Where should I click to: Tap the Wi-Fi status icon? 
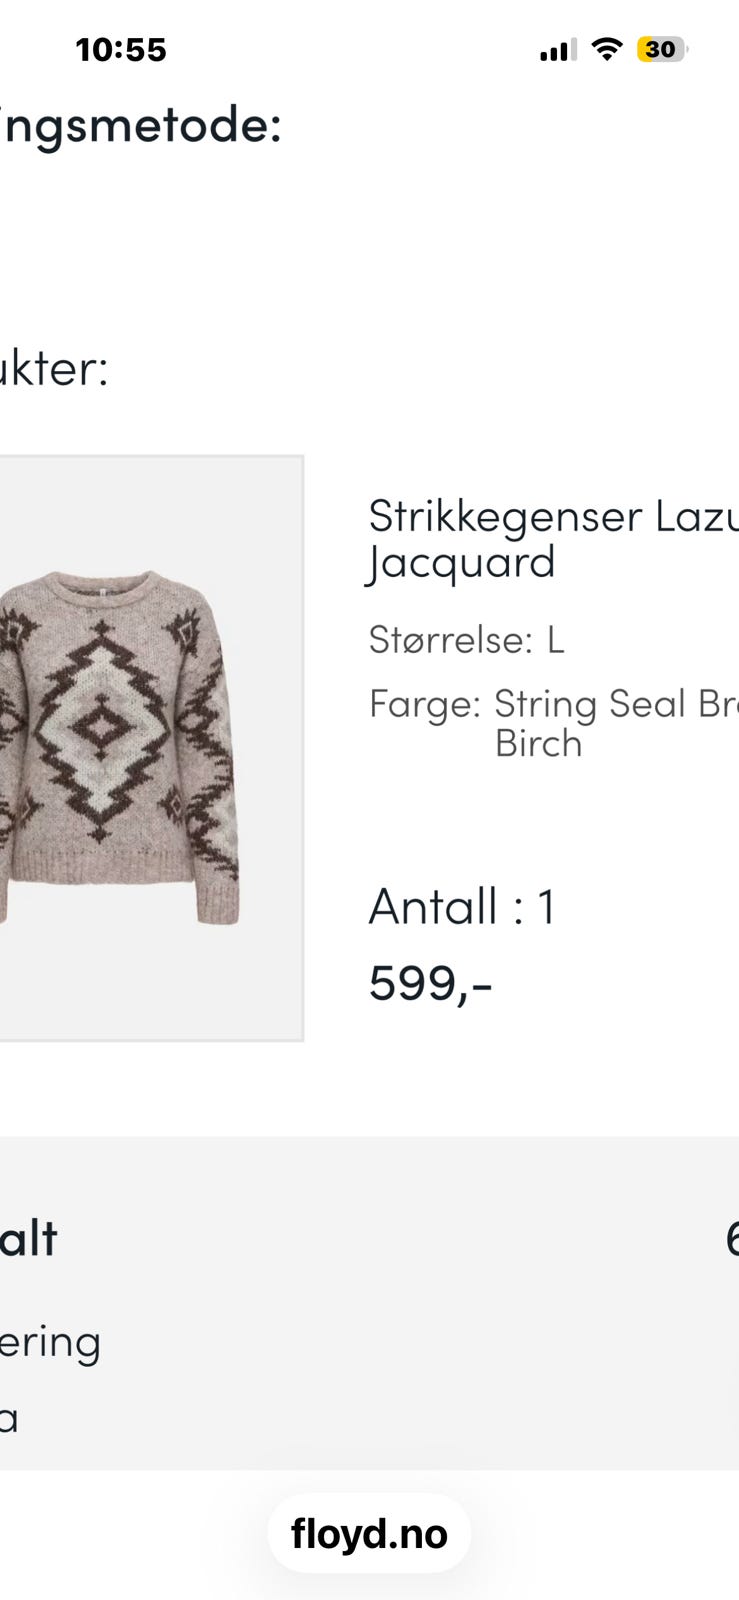click(x=607, y=49)
